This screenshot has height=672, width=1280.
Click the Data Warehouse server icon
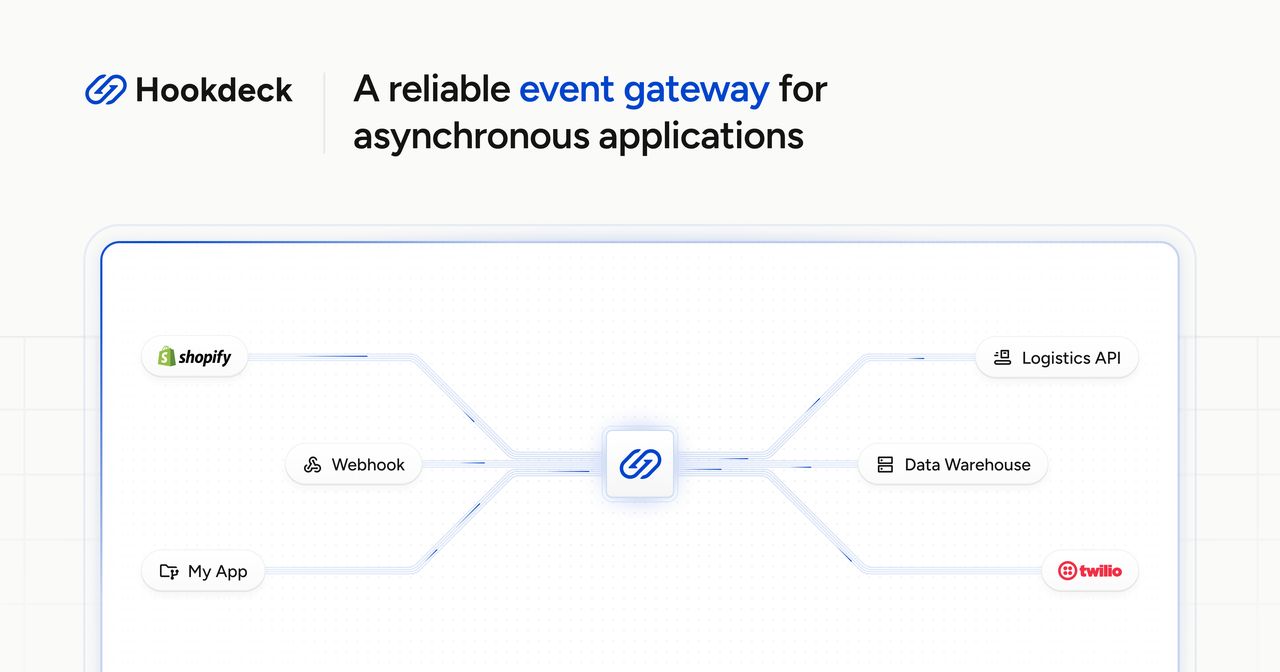(x=885, y=465)
